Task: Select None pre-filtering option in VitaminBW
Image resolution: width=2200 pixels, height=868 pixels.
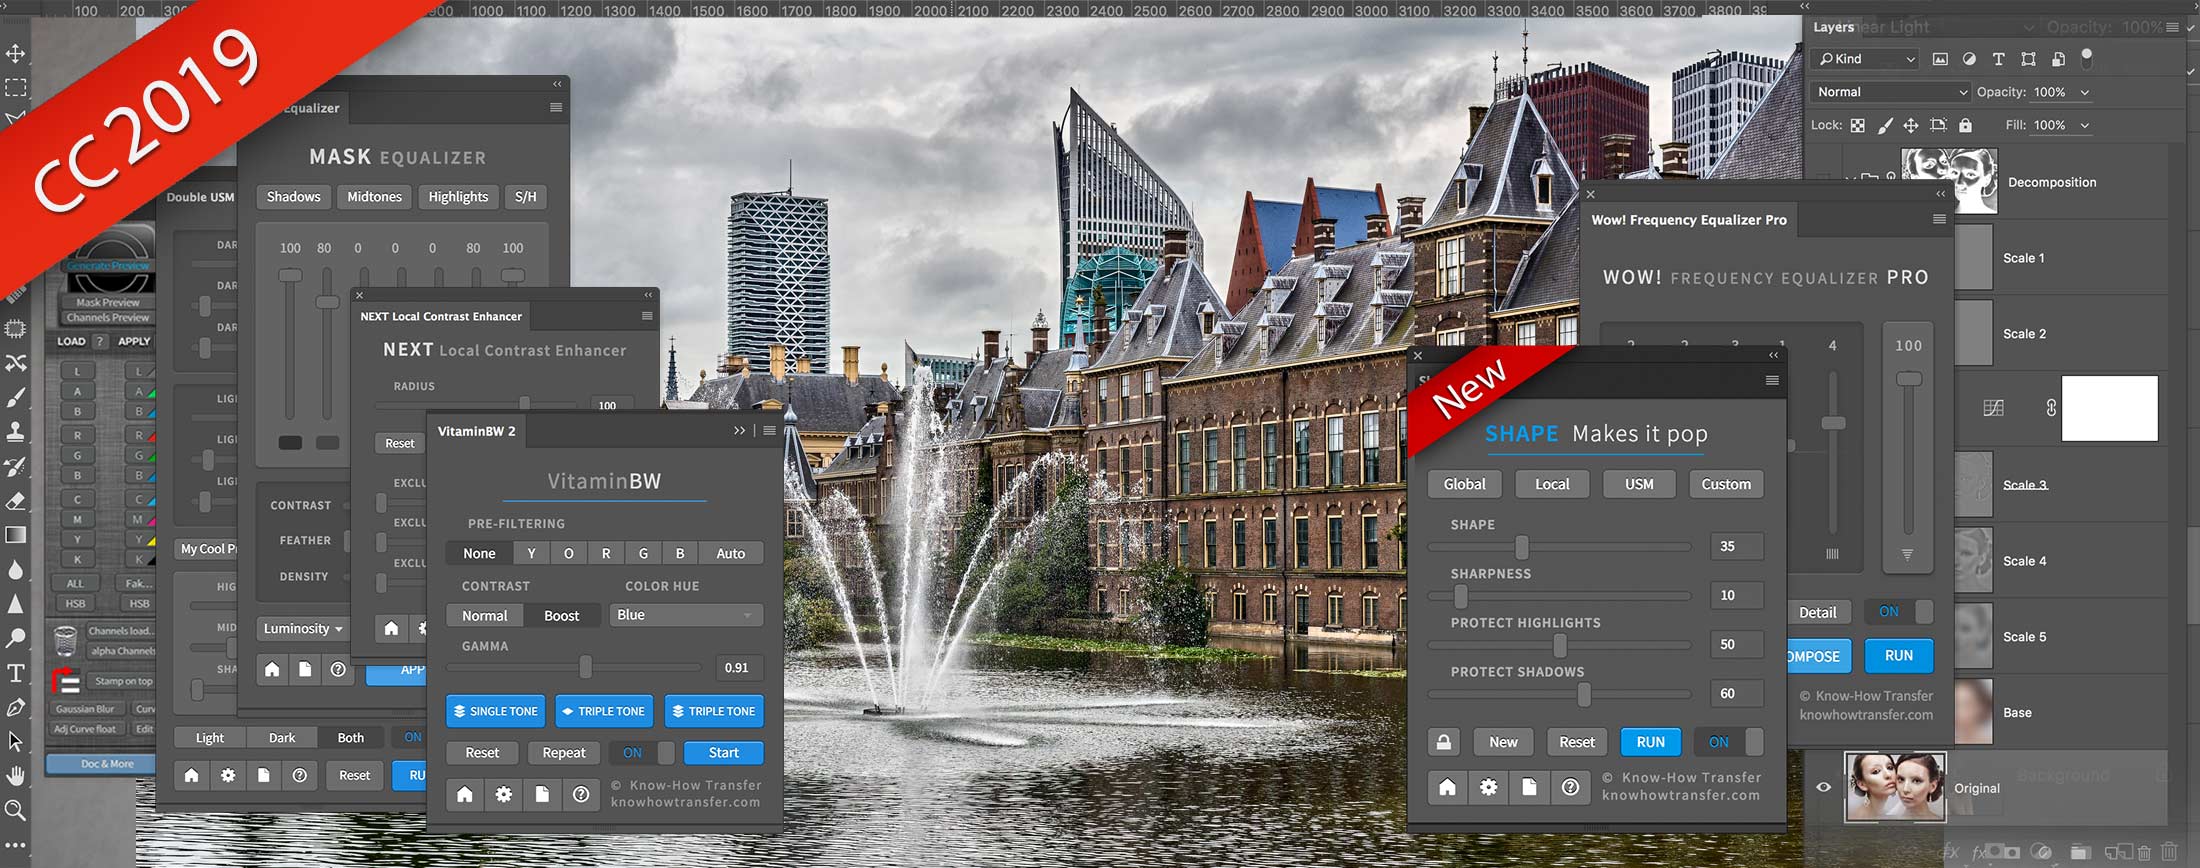Action: coord(479,553)
